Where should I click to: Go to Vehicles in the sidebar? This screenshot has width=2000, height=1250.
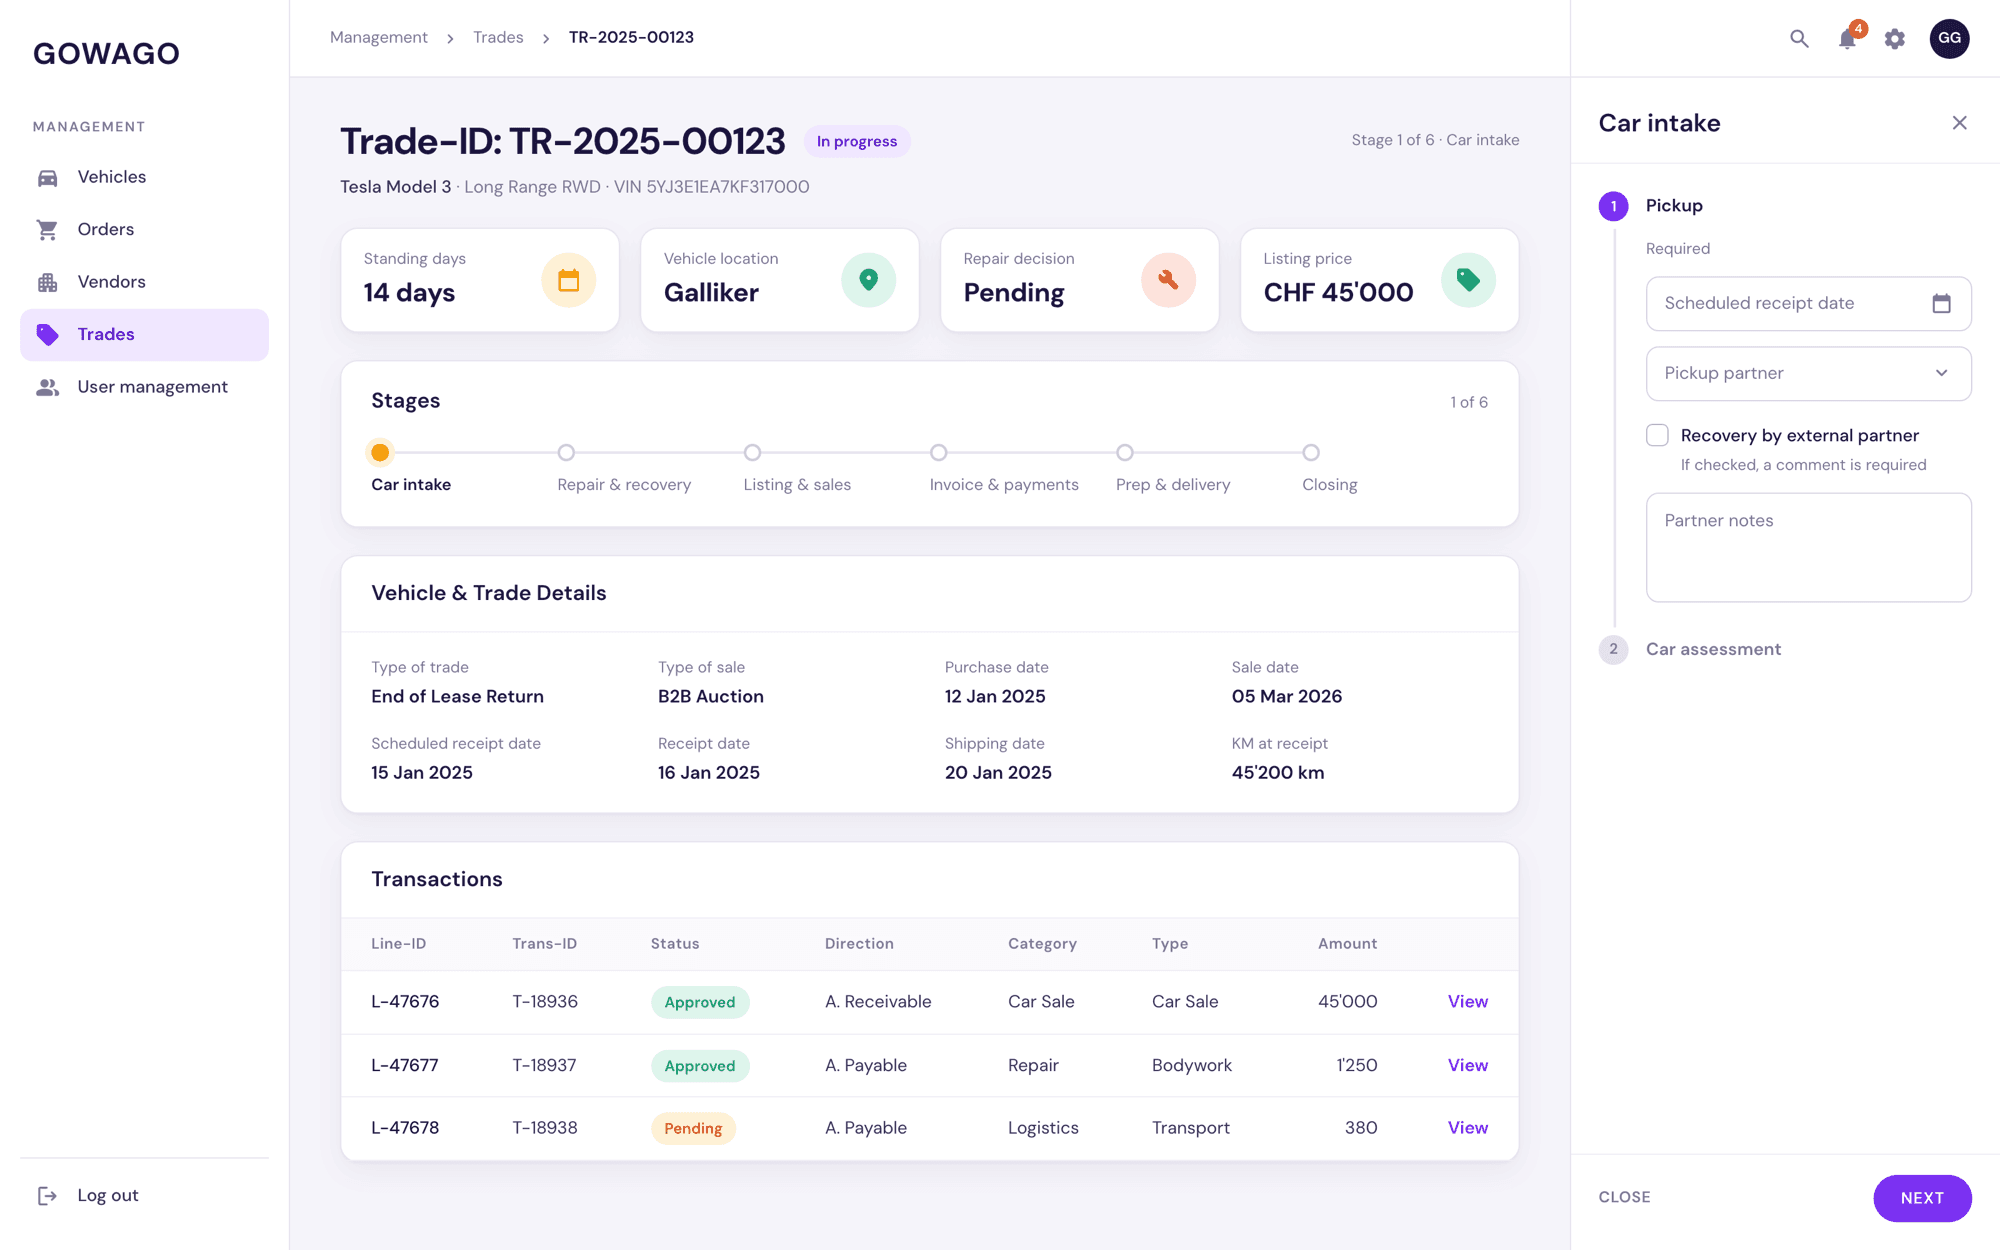click(144, 177)
